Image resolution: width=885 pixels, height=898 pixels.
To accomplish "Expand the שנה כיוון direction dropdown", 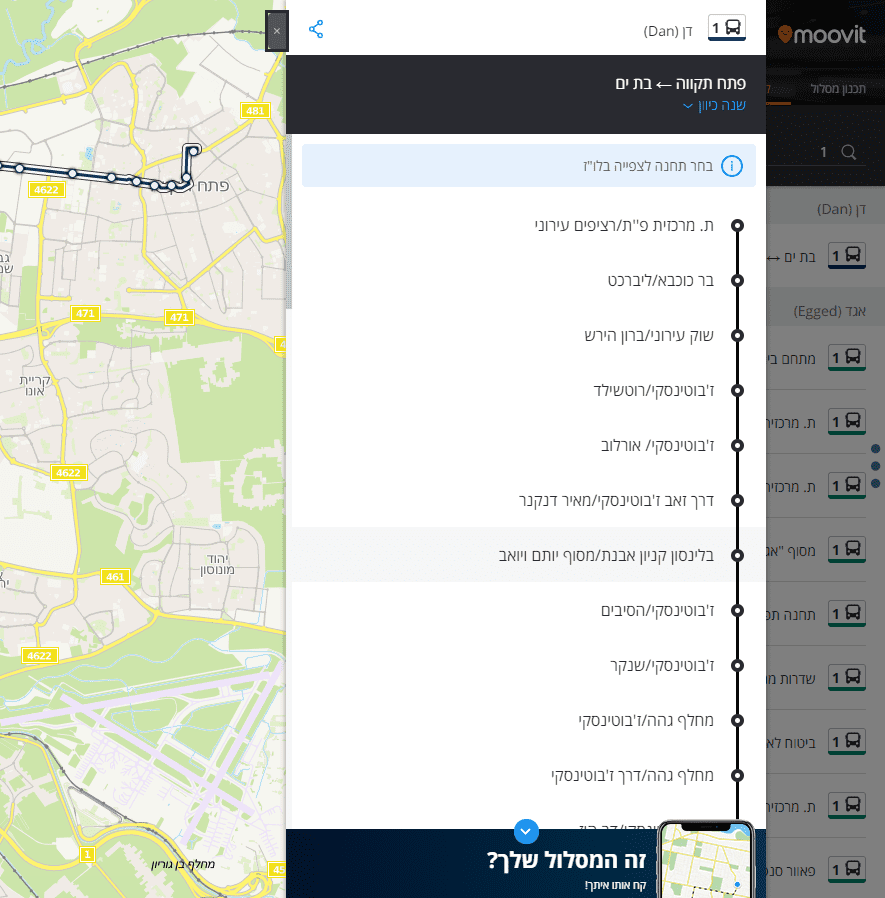I will pos(714,105).
